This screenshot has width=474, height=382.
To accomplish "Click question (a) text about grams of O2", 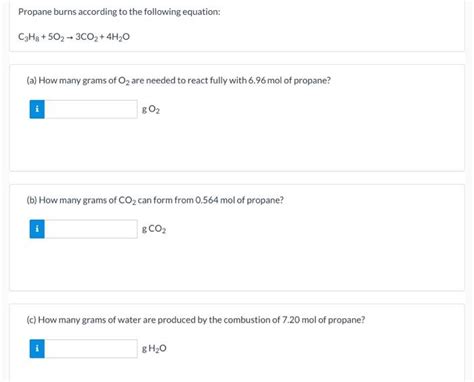I will coord(179,81).
